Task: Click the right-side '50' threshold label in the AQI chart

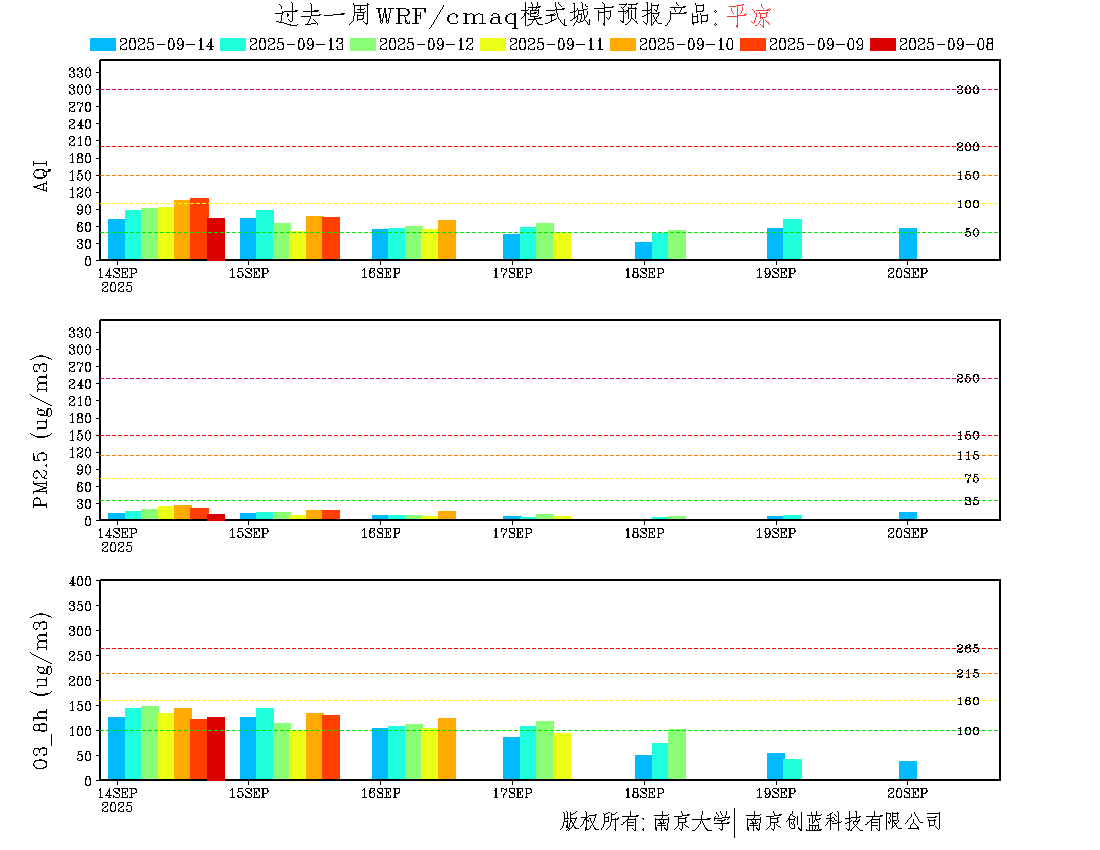Action: pos(972,233)
